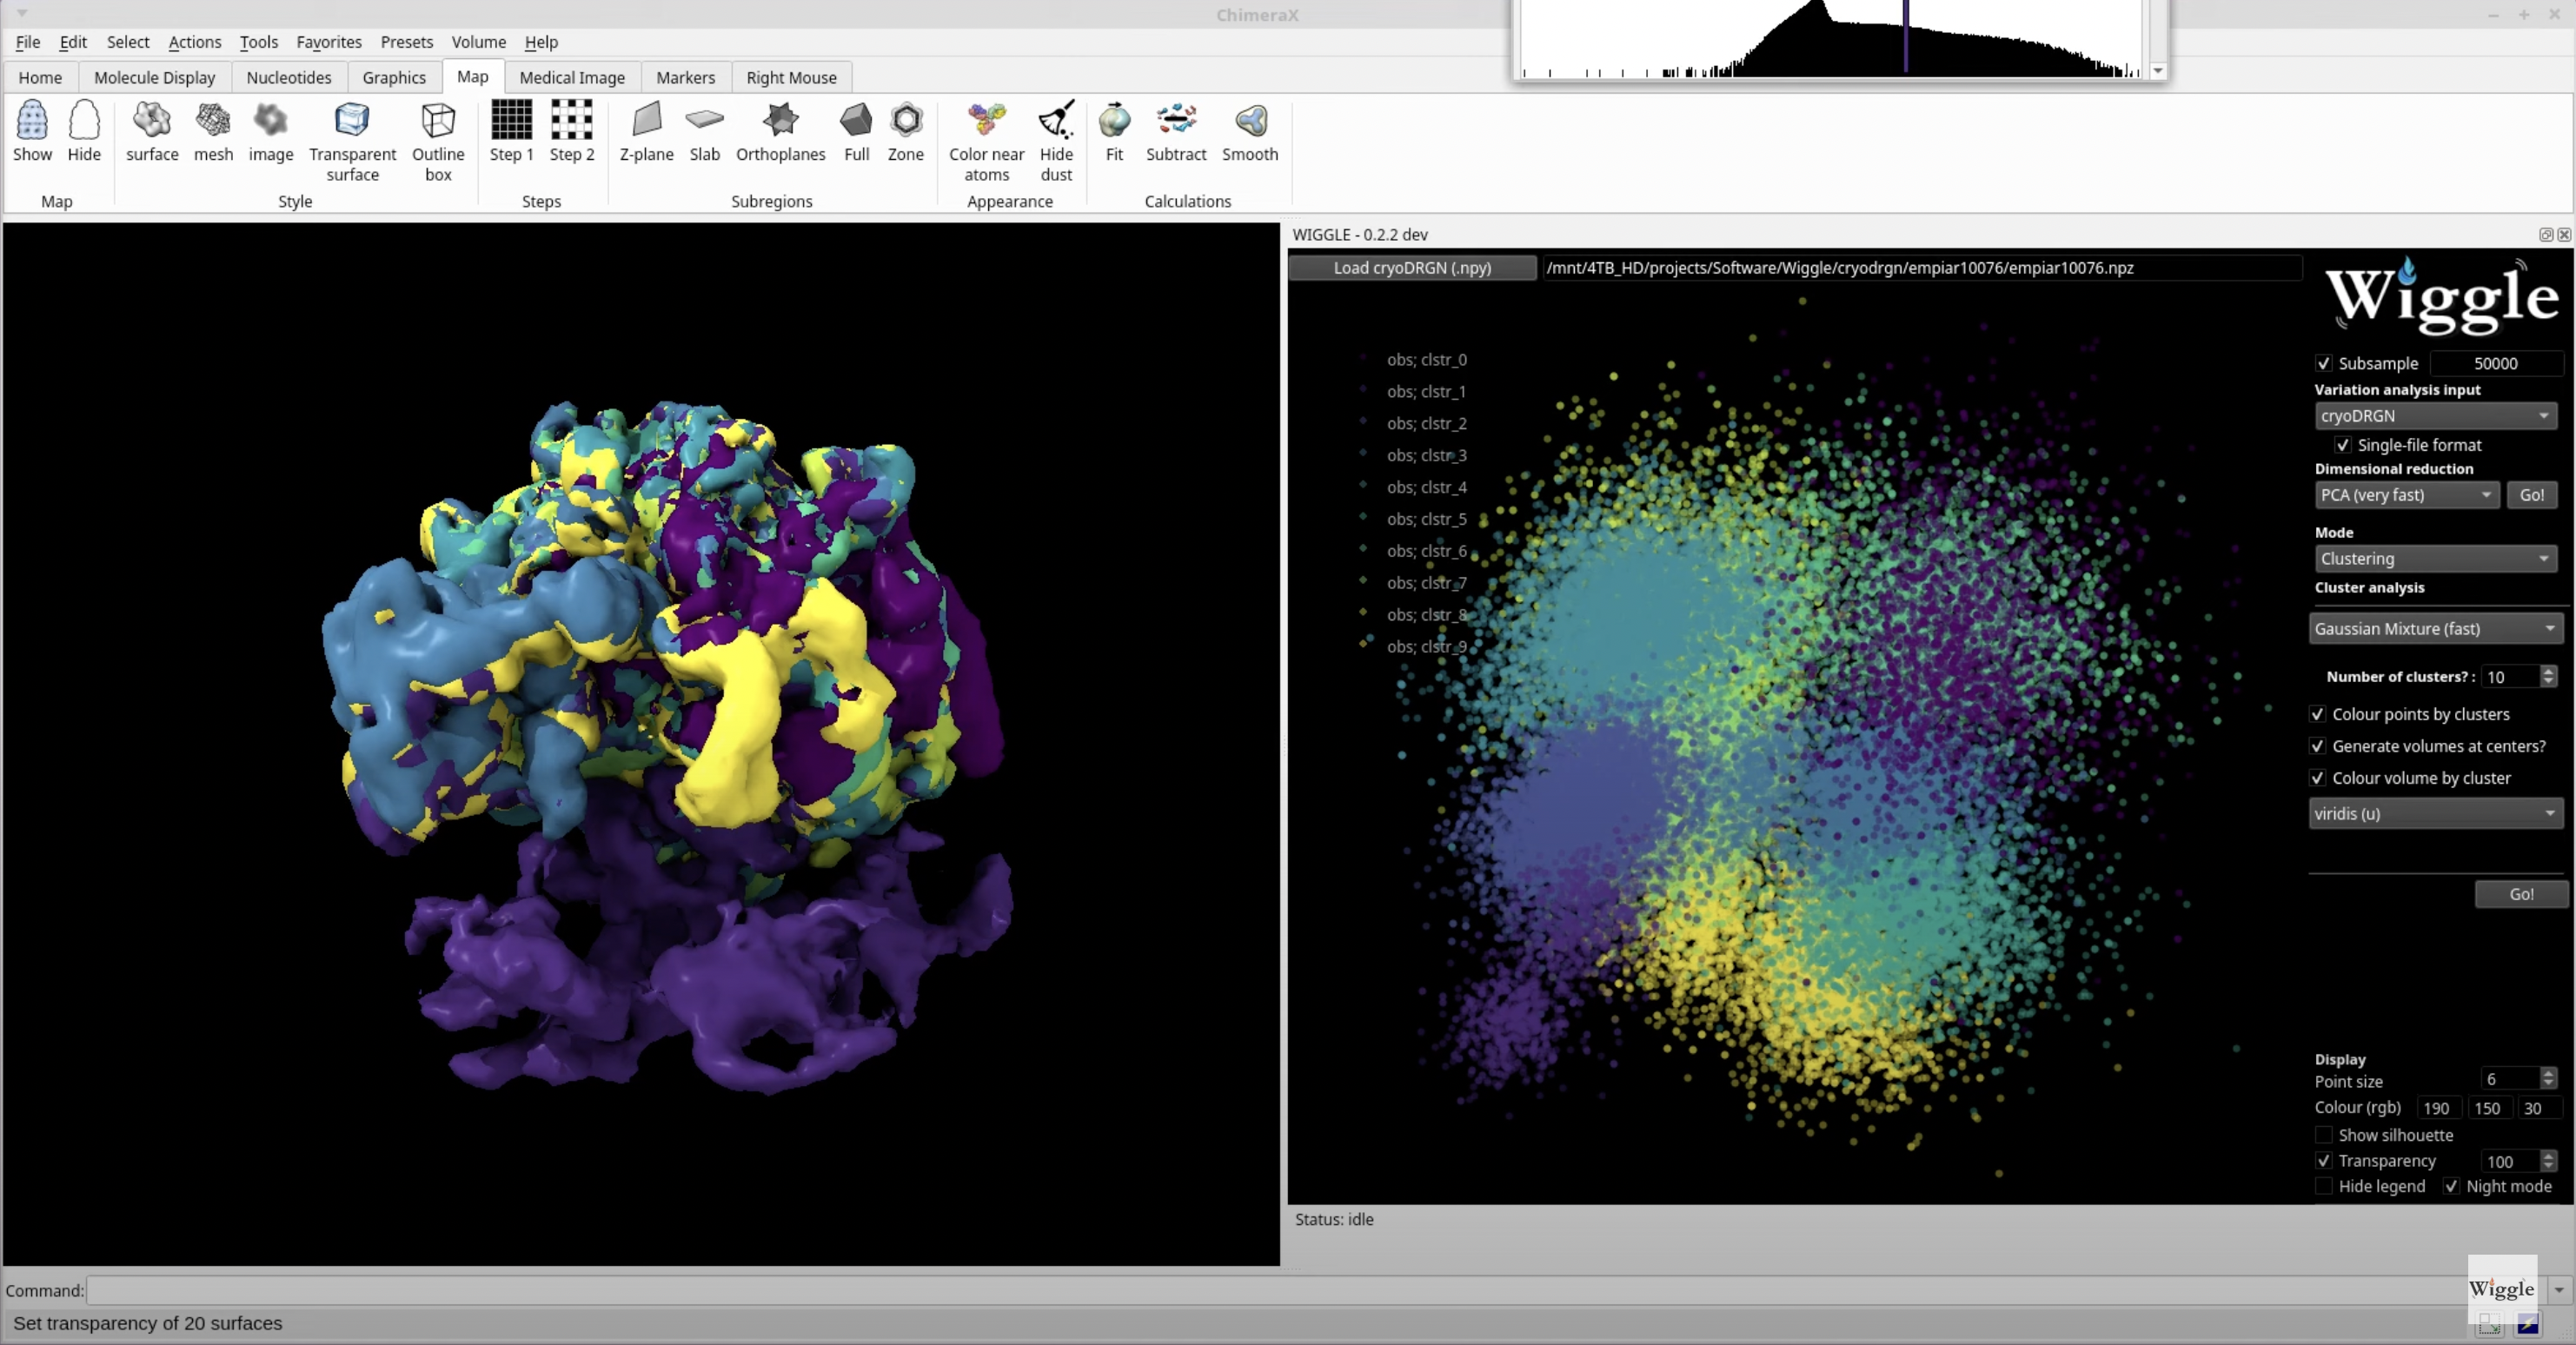
Task: Click the Fit map icon
Action: (1114, 121)
